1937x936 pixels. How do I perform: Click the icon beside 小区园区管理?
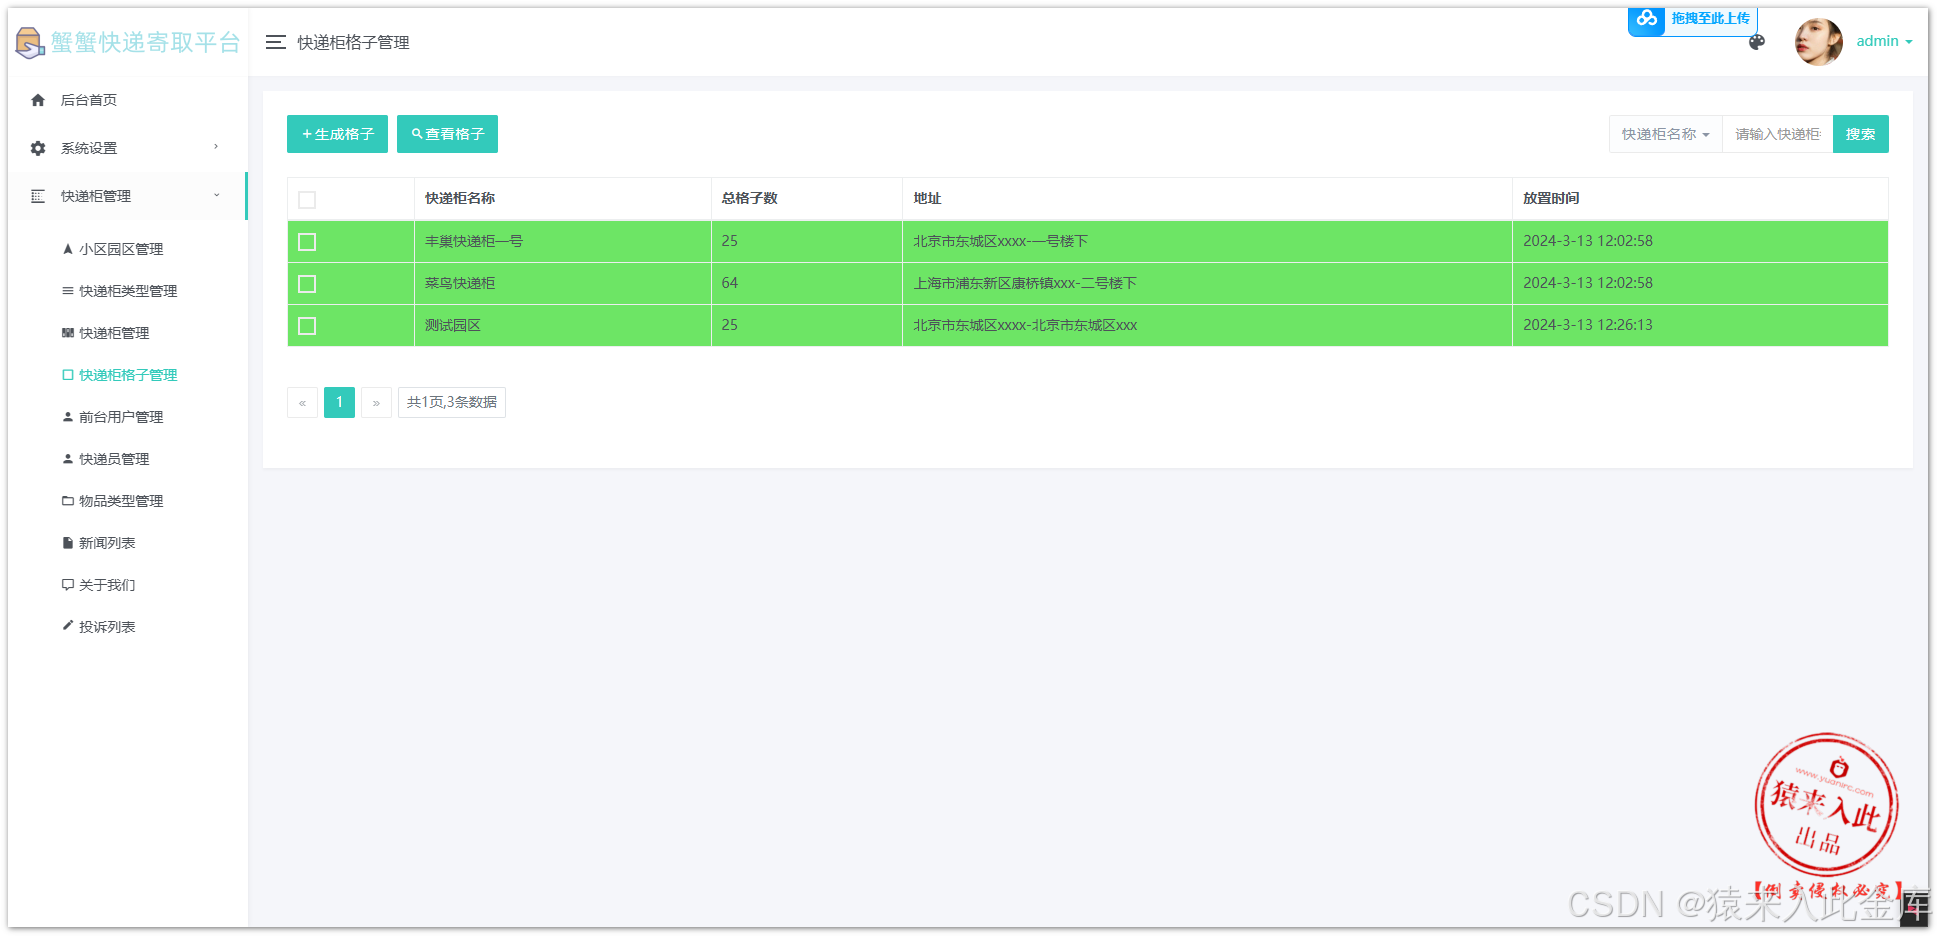[68, 249]
